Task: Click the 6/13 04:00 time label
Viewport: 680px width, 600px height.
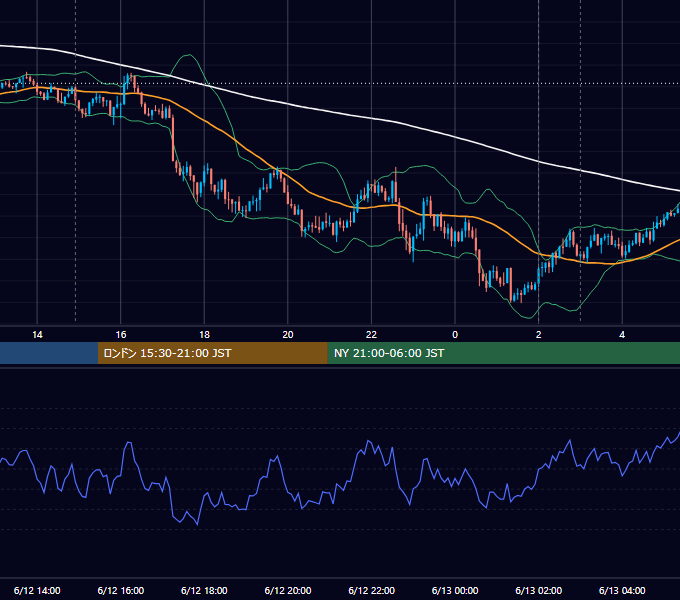Action: point(622,590)
